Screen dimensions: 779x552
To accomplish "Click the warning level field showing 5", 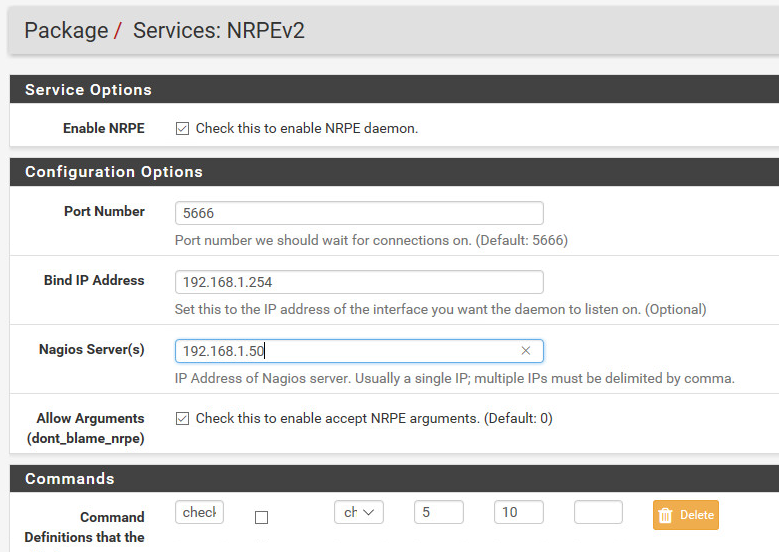I will click(x=439, y=512).
